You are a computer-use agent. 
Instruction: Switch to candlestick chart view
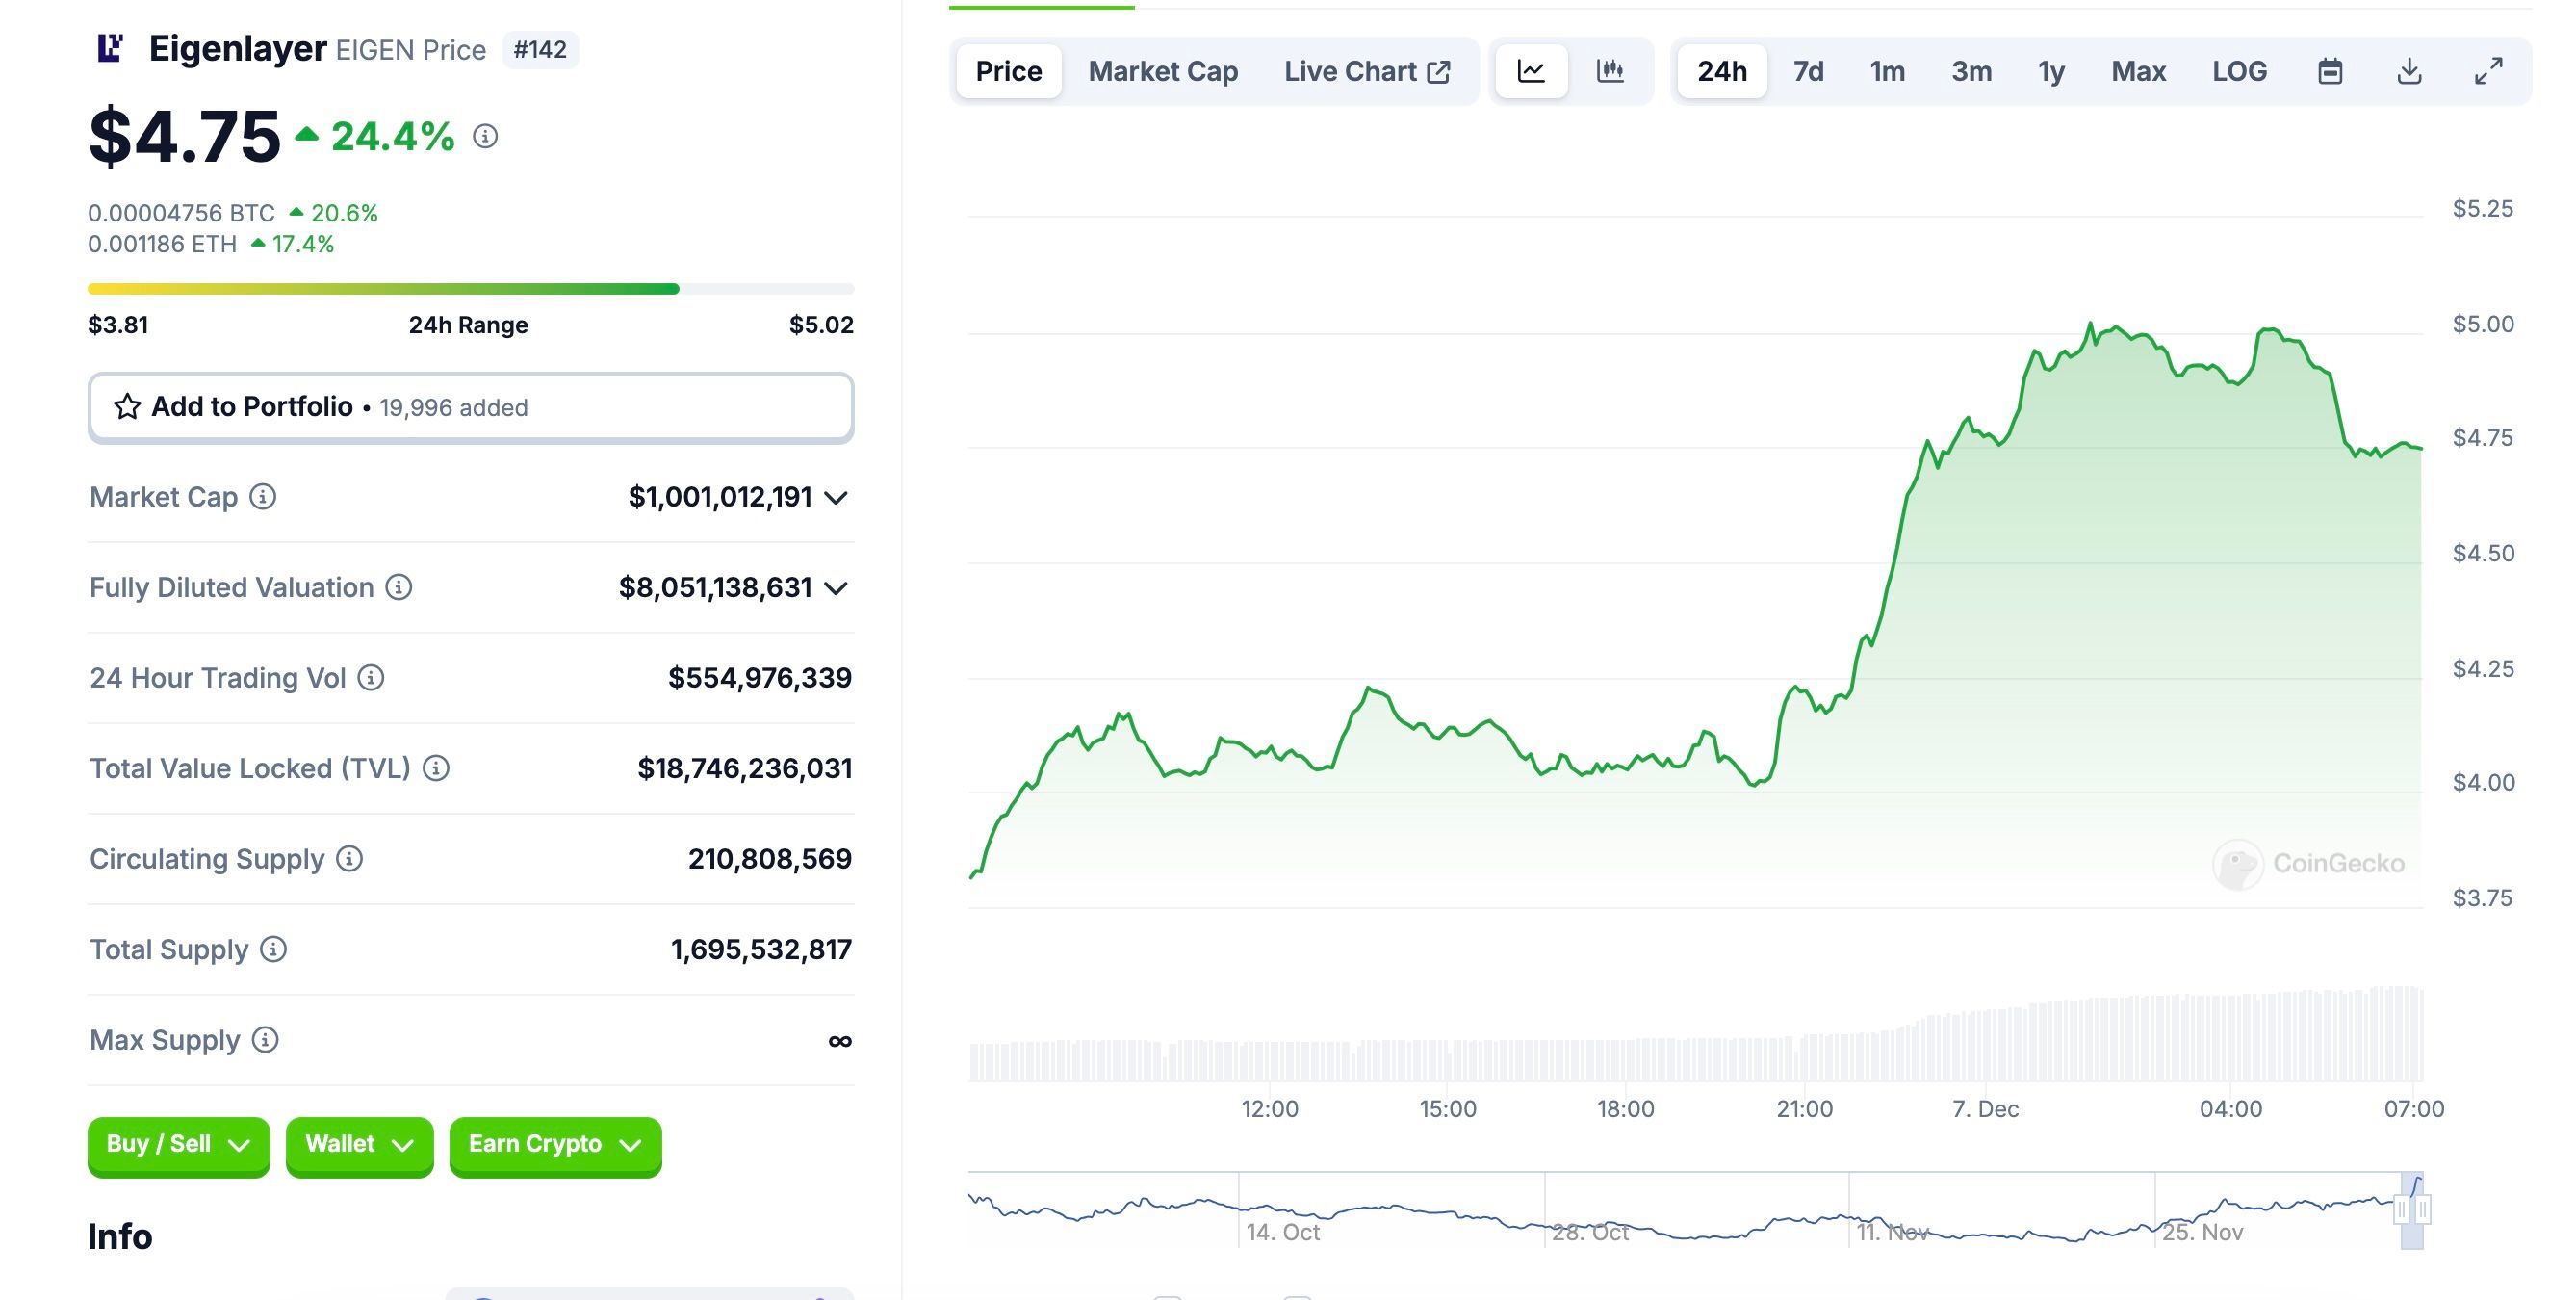click(x=1610, y=71)
